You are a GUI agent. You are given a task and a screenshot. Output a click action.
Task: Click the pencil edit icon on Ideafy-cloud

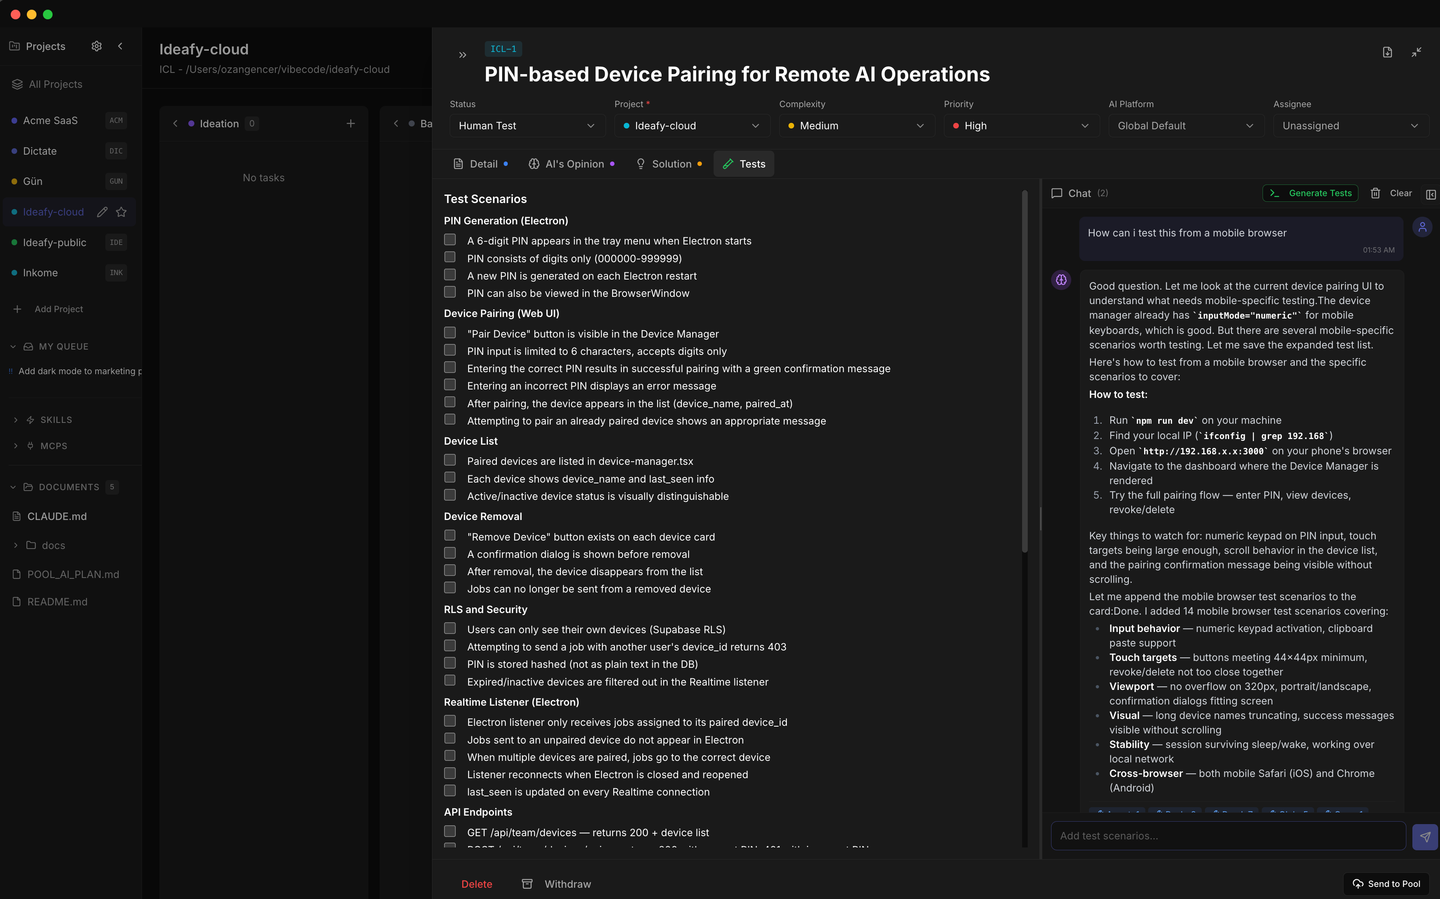point(102,212)
